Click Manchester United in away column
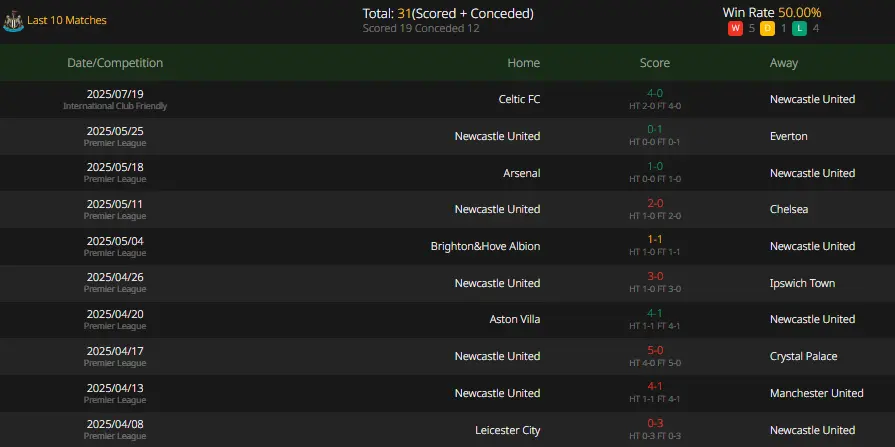 pos(816,393)
